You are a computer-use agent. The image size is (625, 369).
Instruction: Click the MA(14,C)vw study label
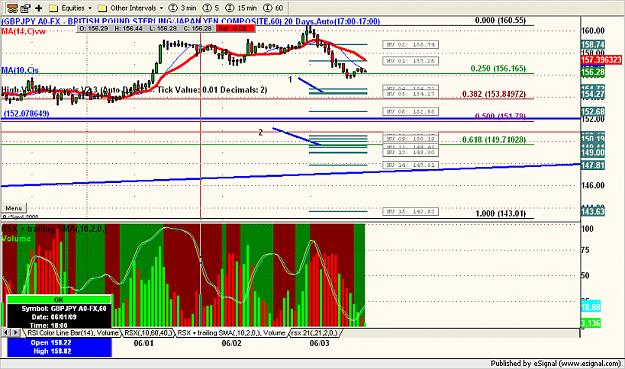pyautogui.click(x=24, y=31)
